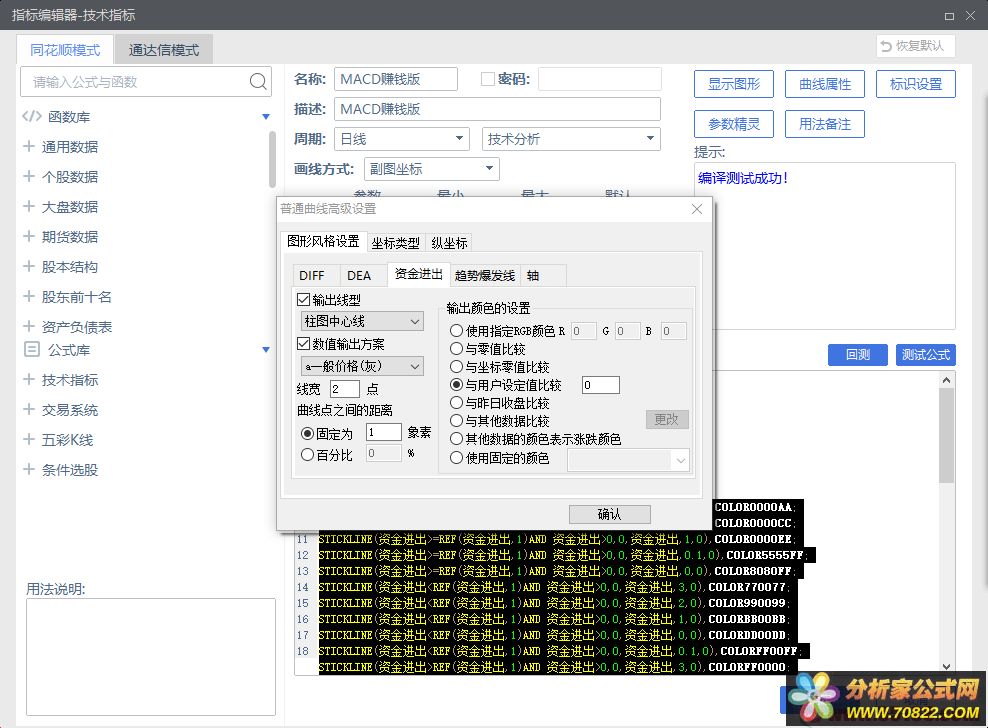This screenshot has width=988, height=728.
Task: Click plus icon beside 通用数据
Action: click(28, 146)
